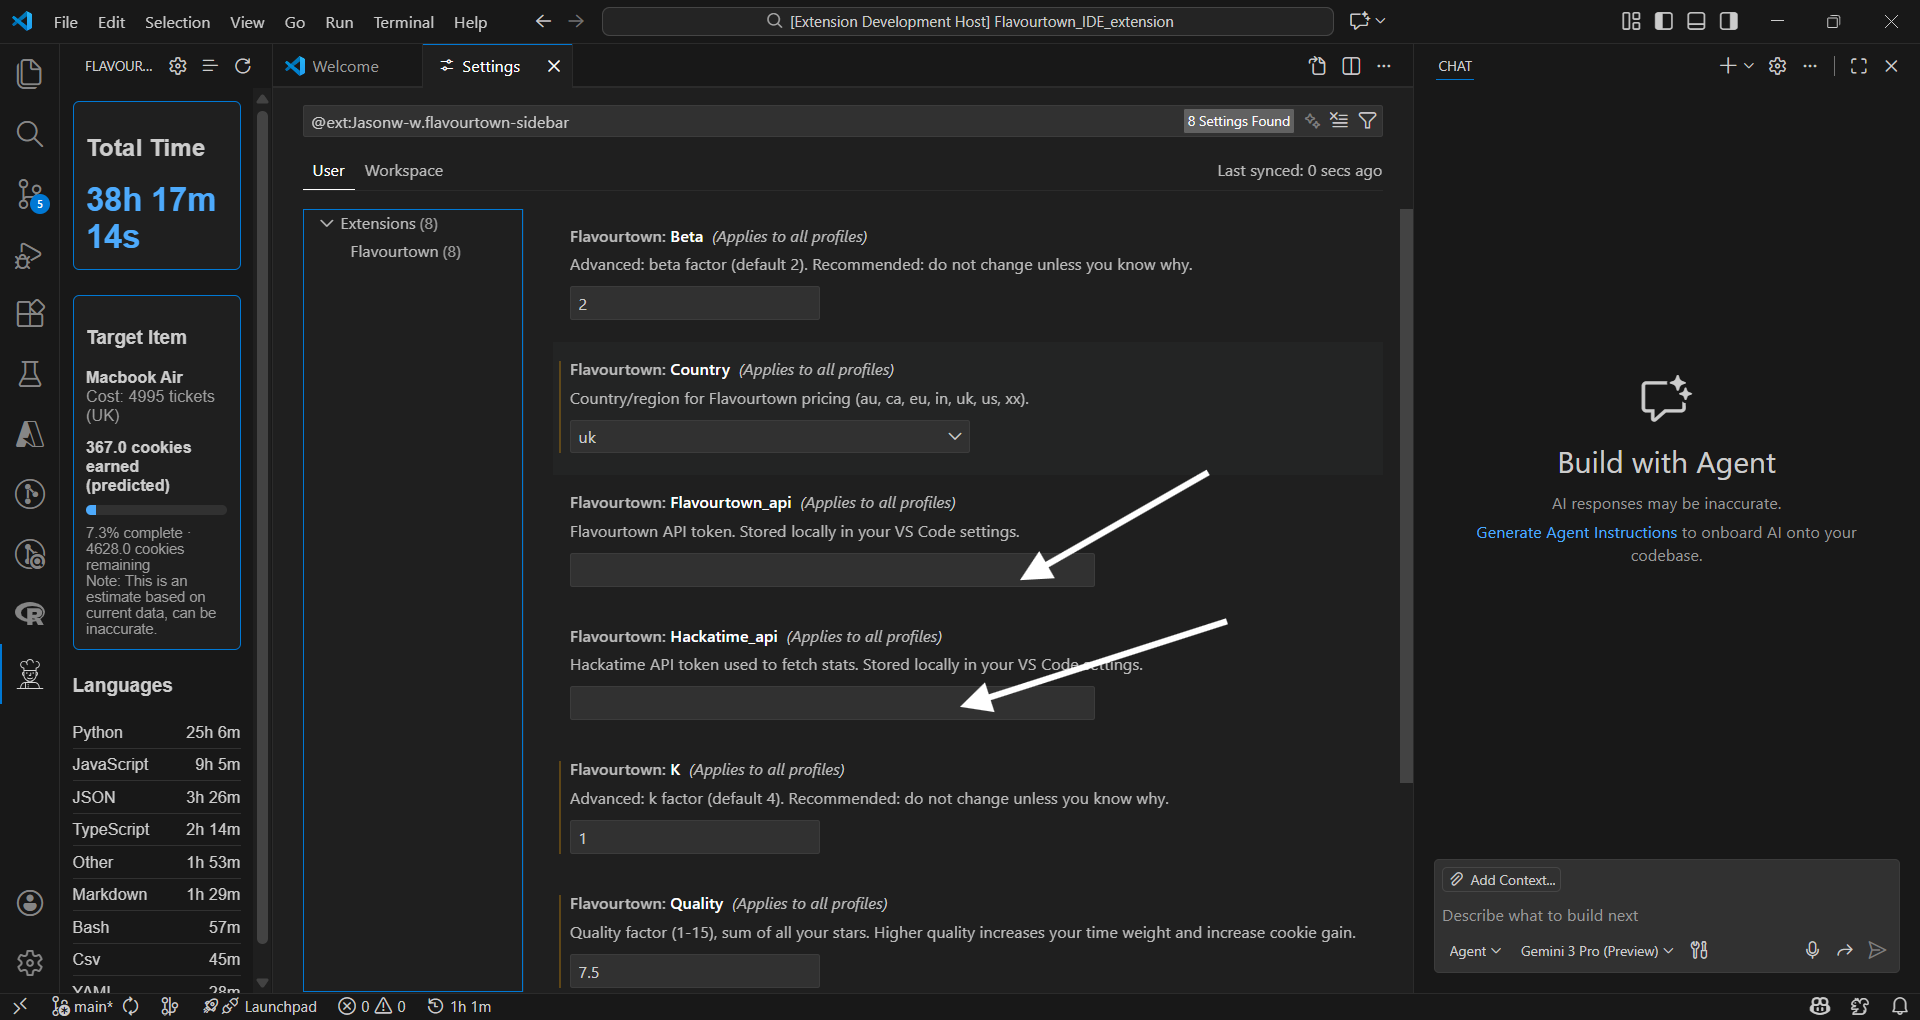The width and height of the screenshot is (1920, 1020).
Task: Focus the Flavourtown_api token field
Action: (x=832, y=570)
